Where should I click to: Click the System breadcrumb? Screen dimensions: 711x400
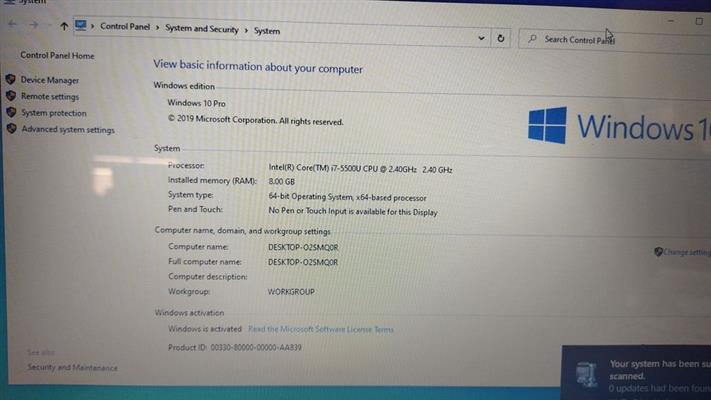[267, 31]
